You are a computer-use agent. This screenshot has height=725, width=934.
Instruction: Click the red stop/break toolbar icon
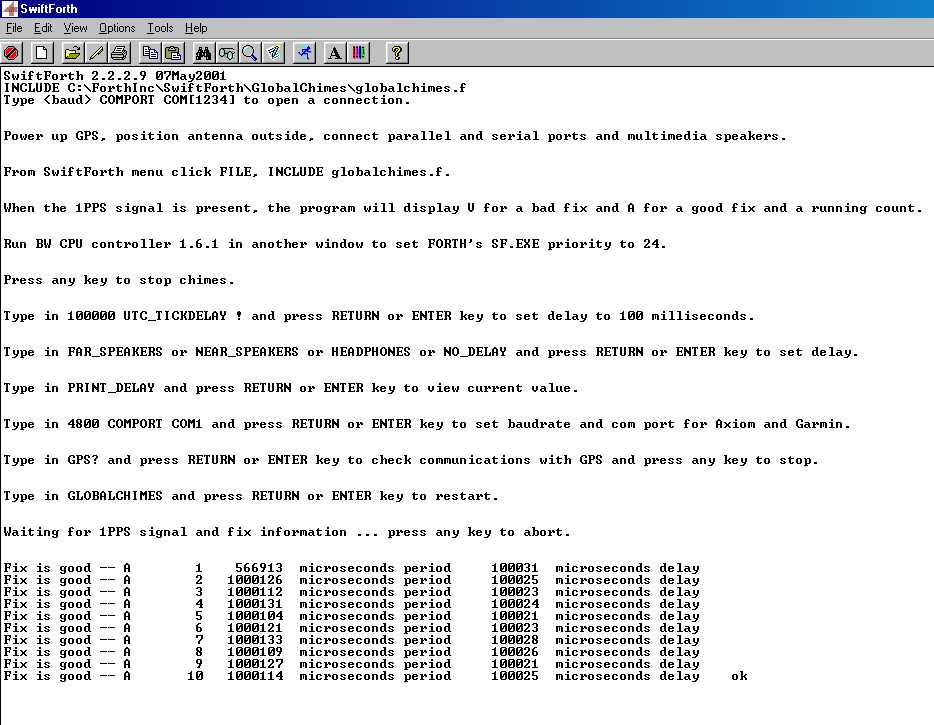click(11, 53)
